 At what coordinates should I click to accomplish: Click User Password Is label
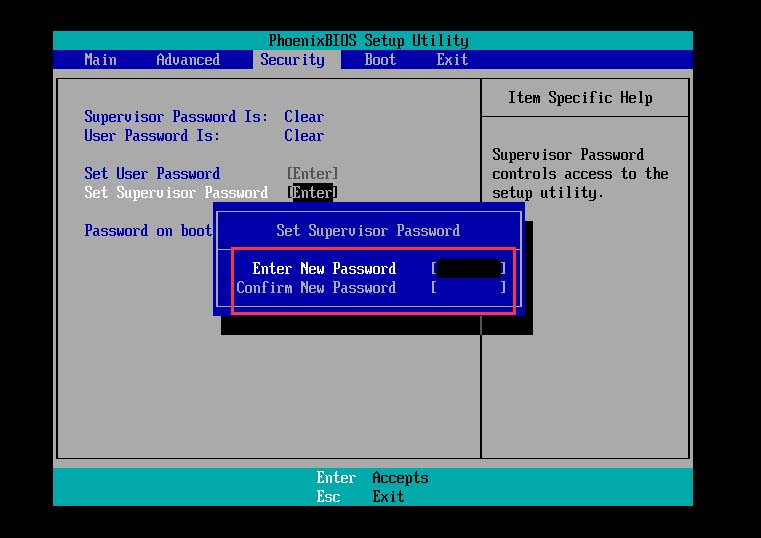pyautogui.click(x=152, y=135)
